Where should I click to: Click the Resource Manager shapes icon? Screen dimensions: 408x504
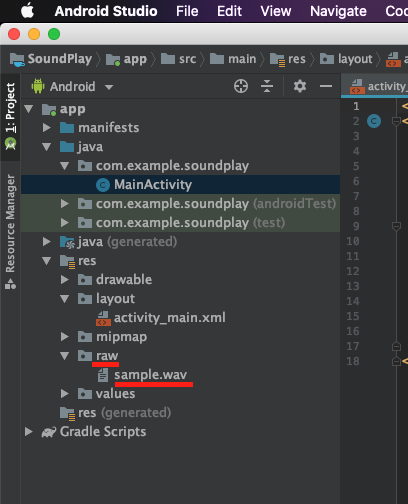10,284
